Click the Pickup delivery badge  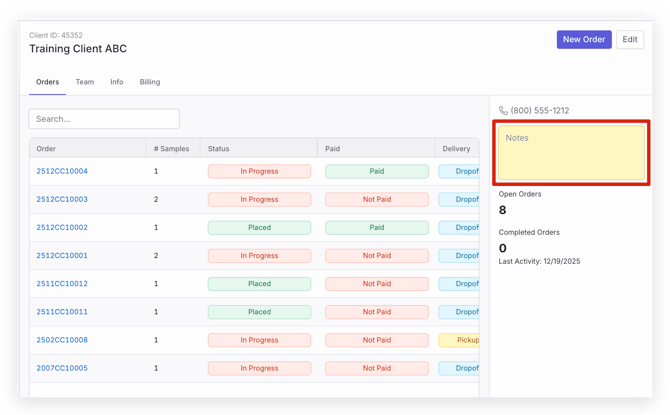463,340
